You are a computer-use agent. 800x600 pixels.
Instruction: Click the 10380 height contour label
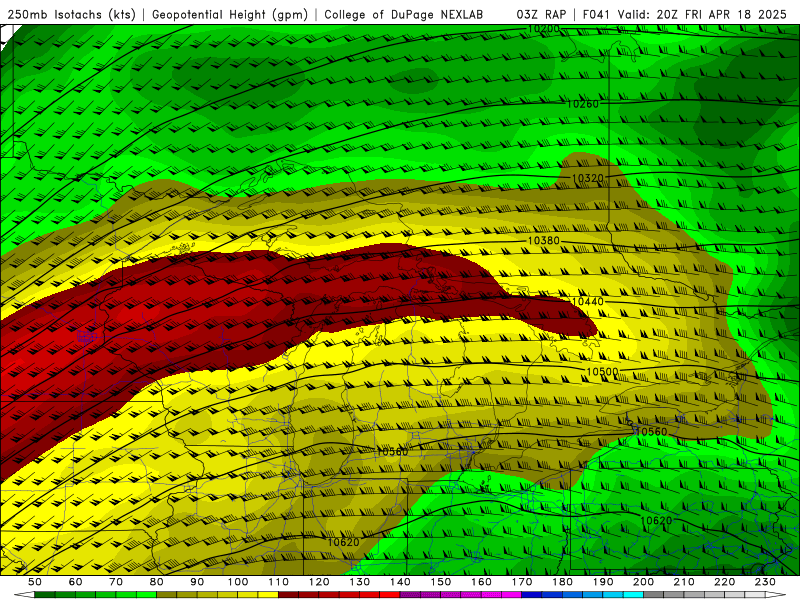click(543, 240)
